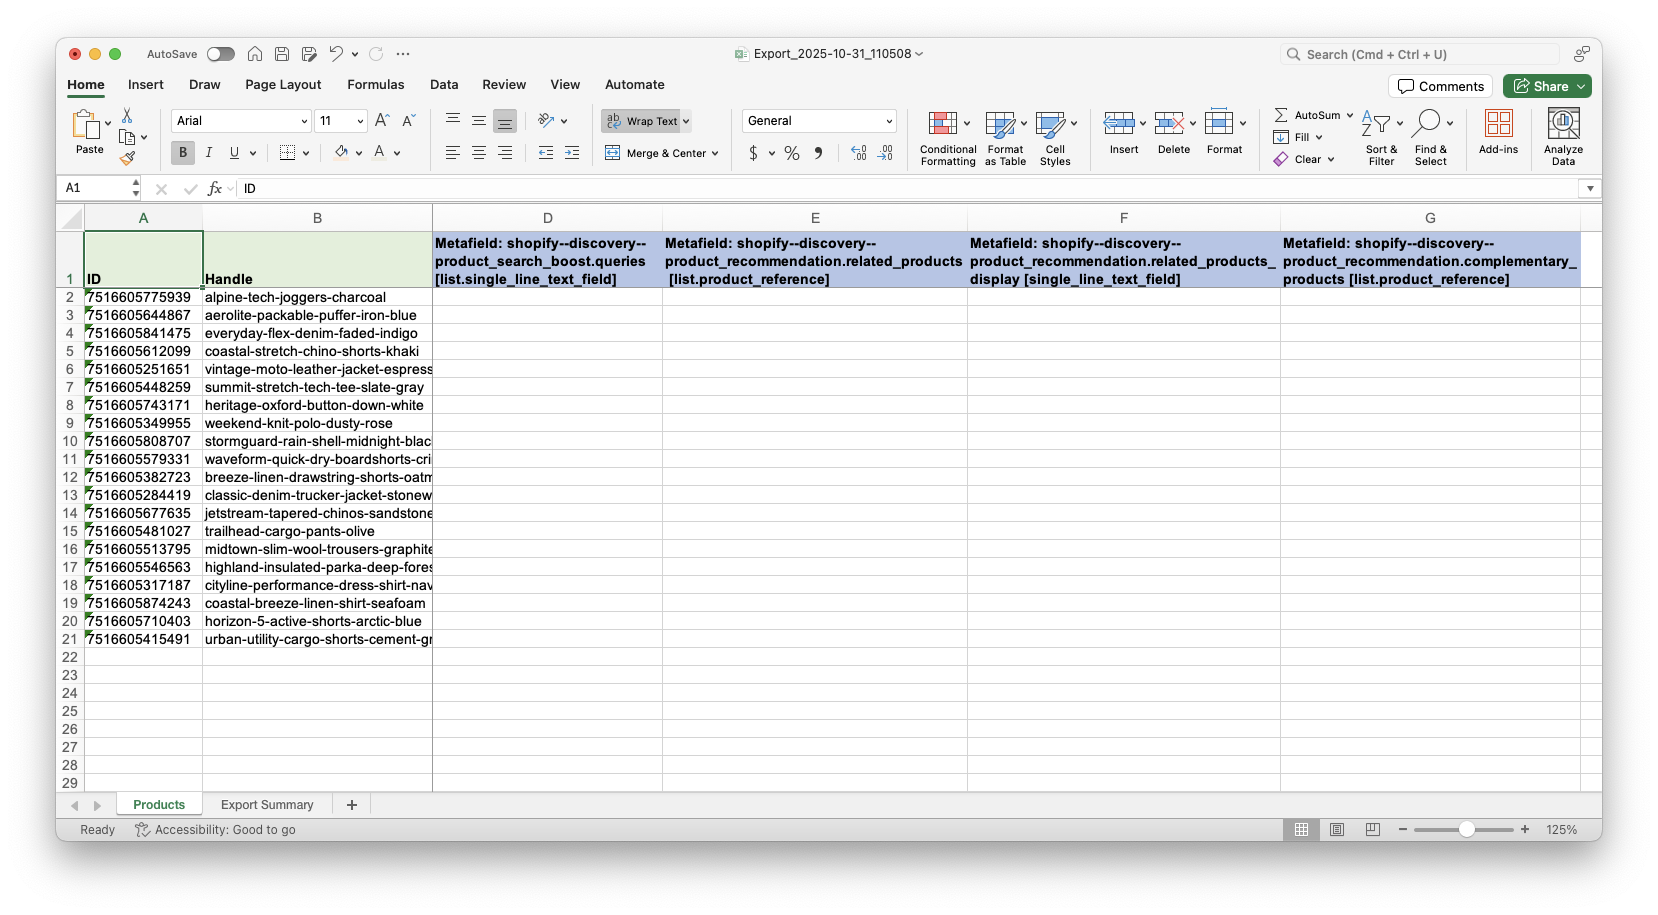Click the Sort & Filter icon
This screenshot has width=1658, height=915.
(1377, 124)
